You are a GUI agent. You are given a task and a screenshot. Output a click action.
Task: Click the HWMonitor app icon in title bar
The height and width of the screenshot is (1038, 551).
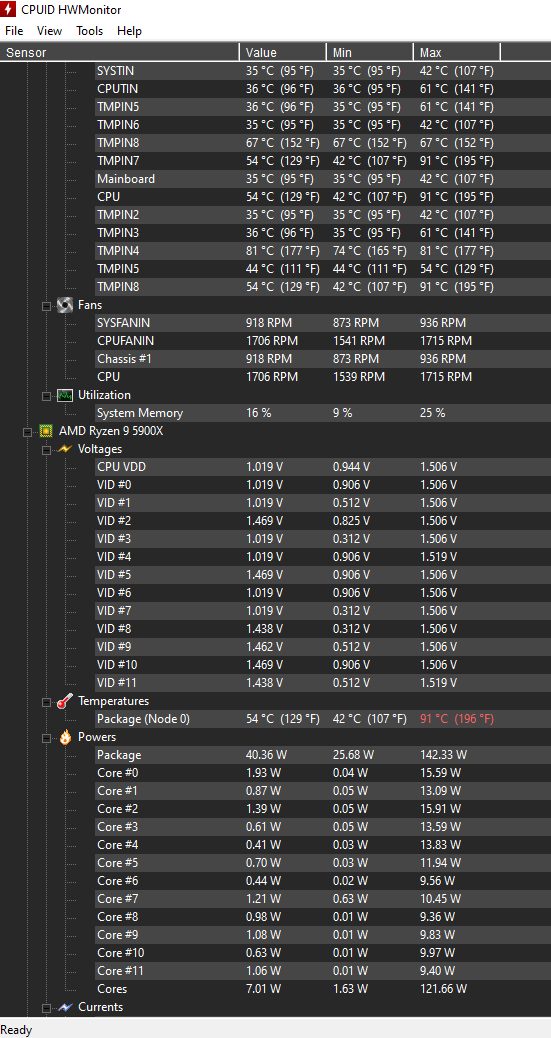[9, 10]
